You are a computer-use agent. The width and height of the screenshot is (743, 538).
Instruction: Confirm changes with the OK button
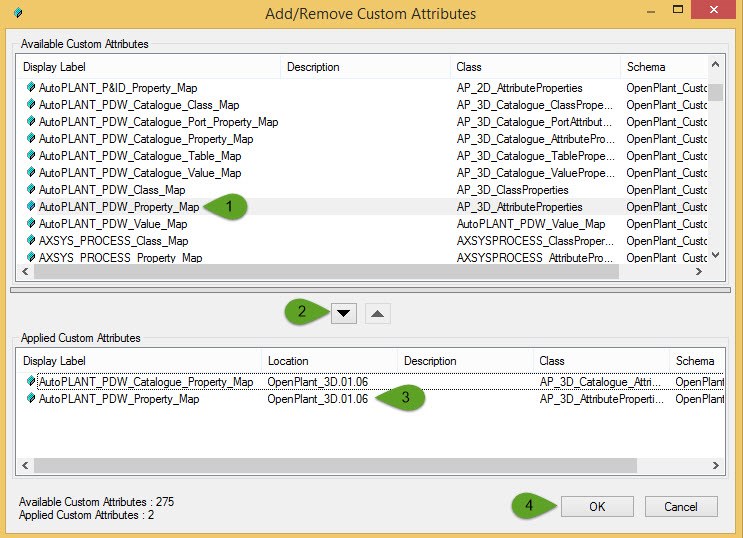pos(597,507)
